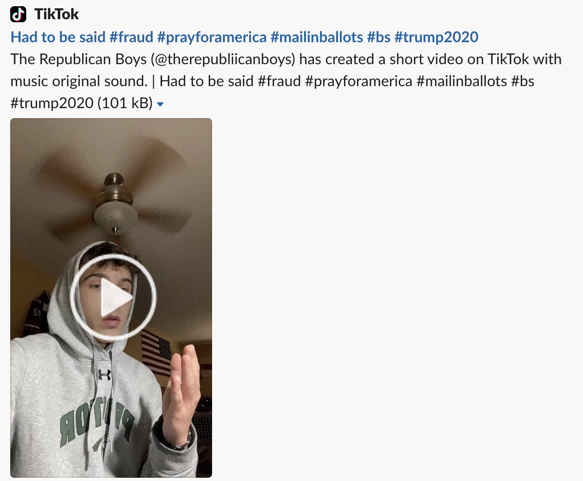Click the TikTok logo icon
Screen dimensions: 583x481
click(x=18, y=14)
